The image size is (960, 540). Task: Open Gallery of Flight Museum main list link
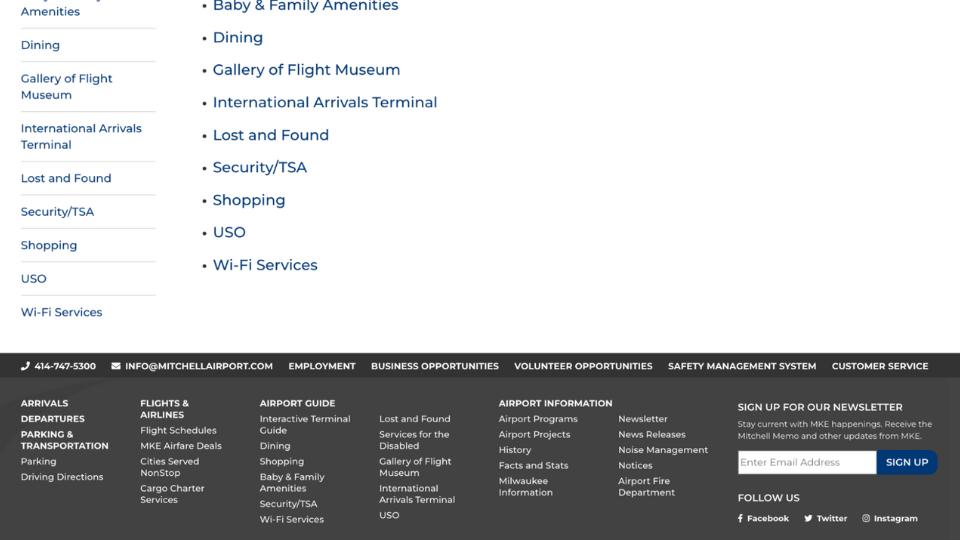tap(306, 70)
